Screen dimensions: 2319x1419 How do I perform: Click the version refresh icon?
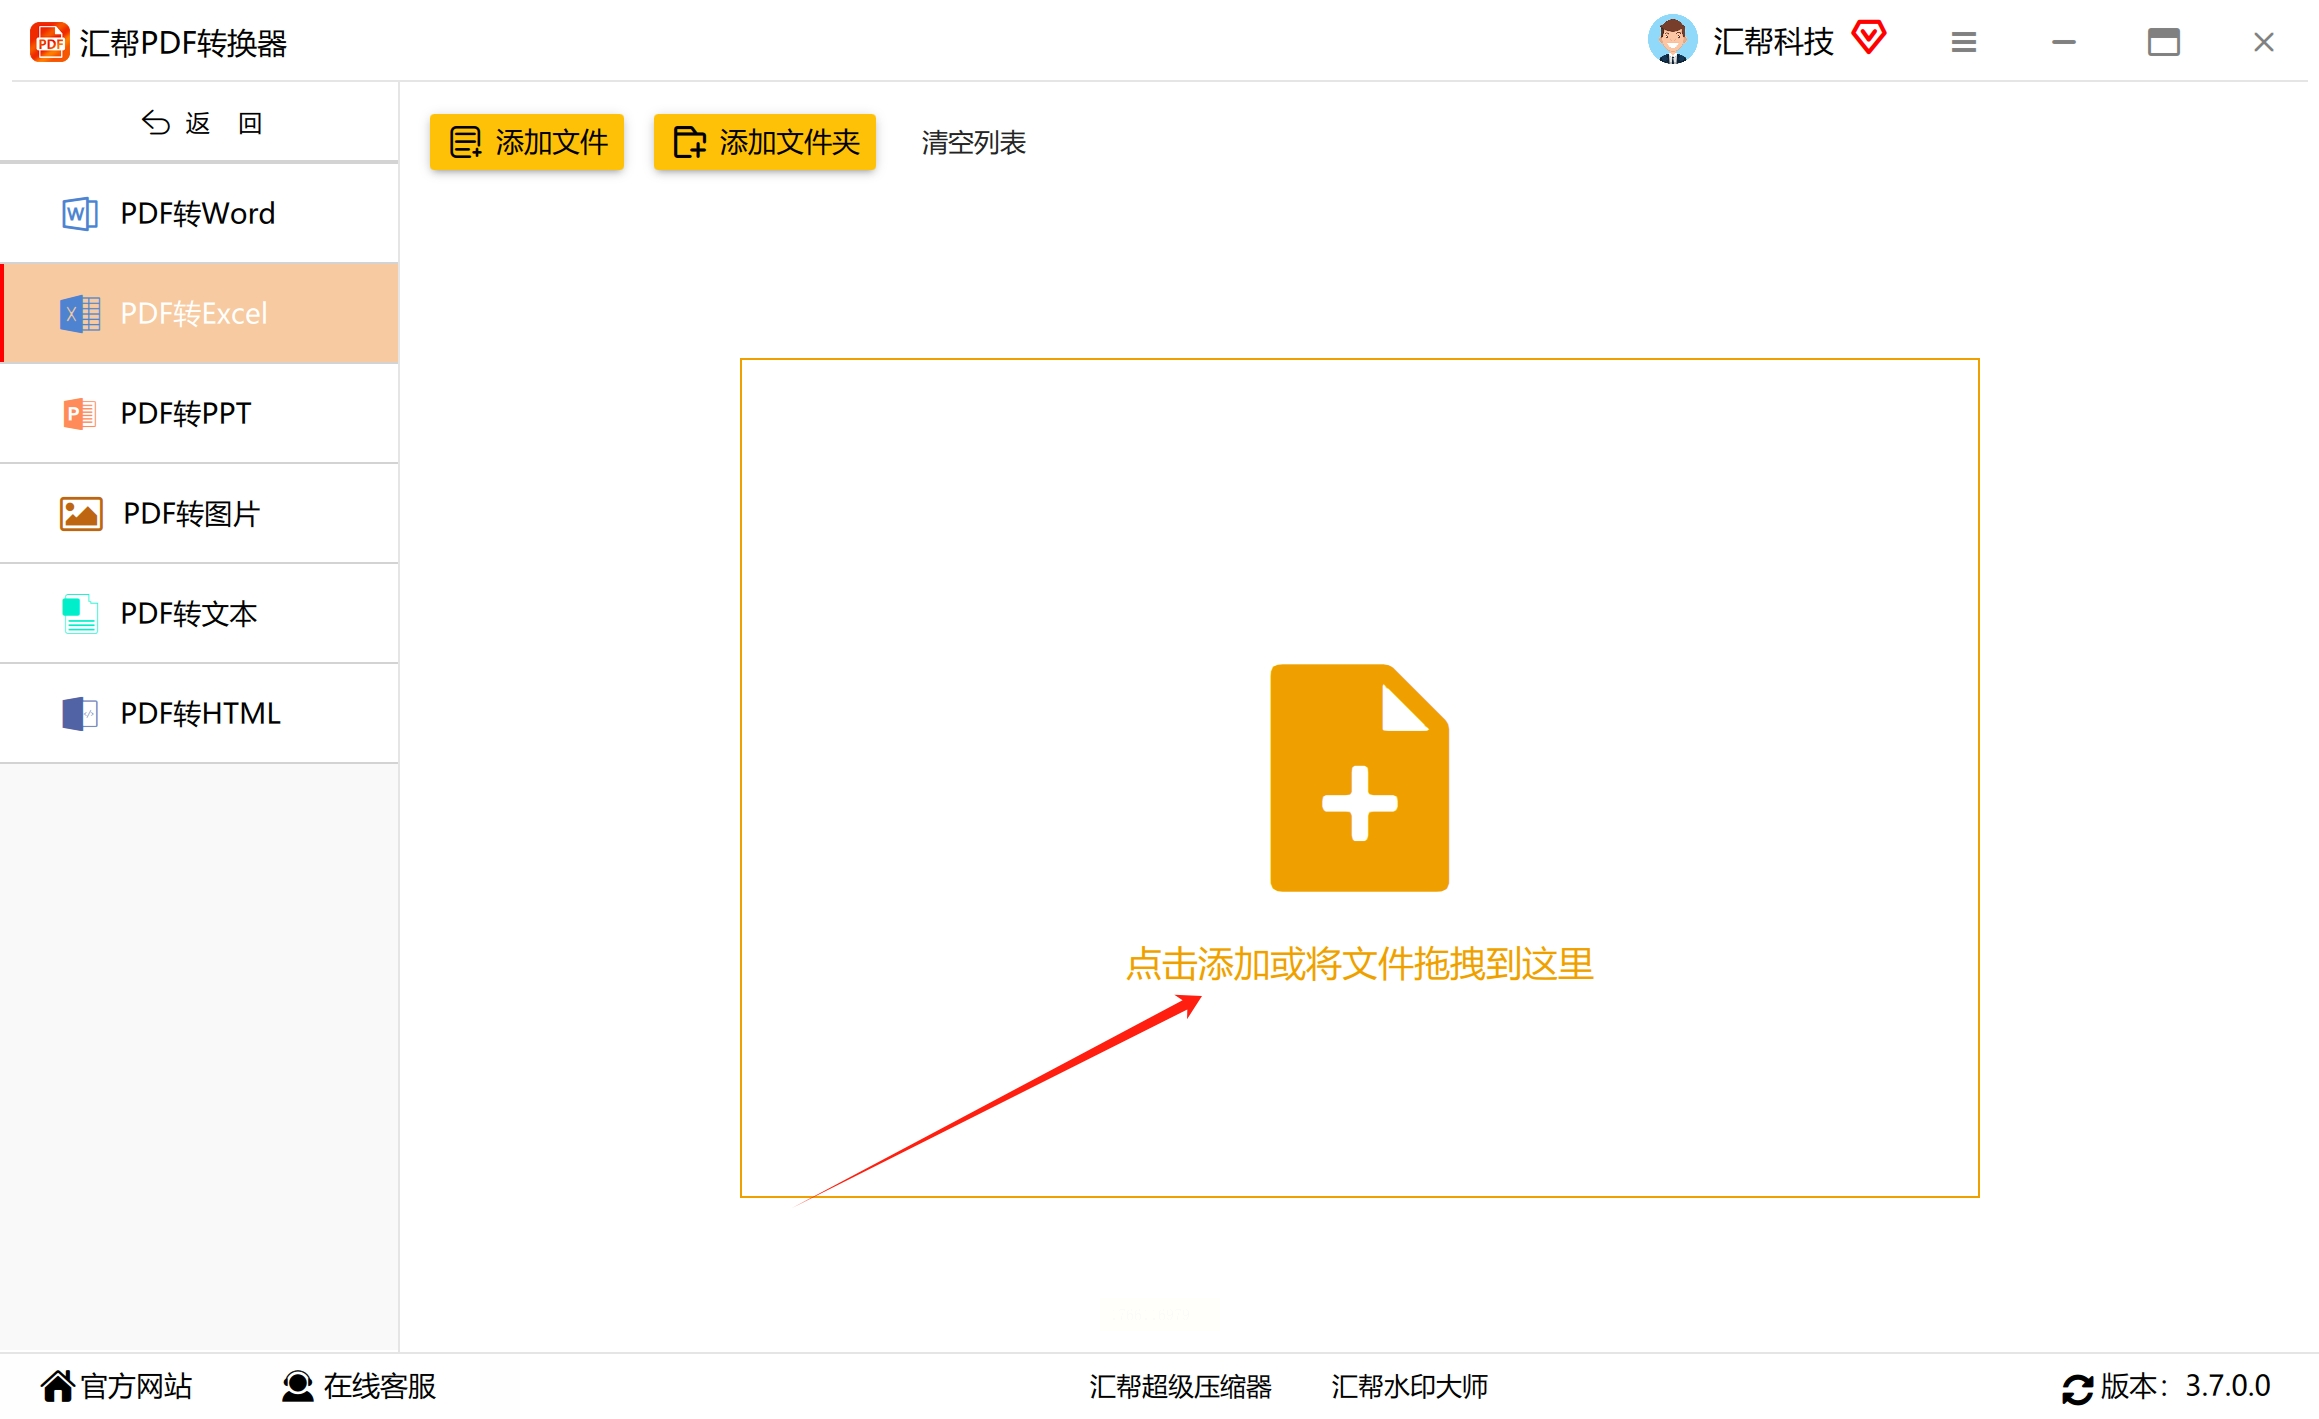[2076, 1389]
